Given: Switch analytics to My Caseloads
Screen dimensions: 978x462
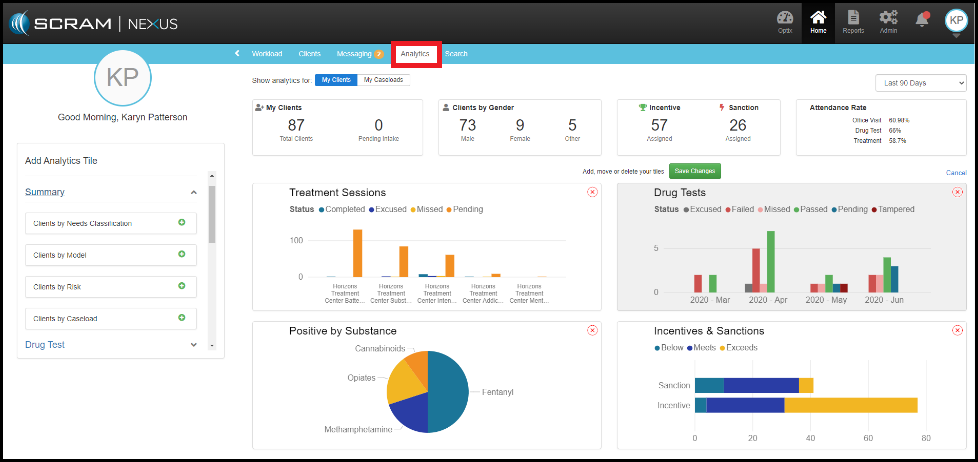Looking at the screenshot, I should tap(384, 79).
